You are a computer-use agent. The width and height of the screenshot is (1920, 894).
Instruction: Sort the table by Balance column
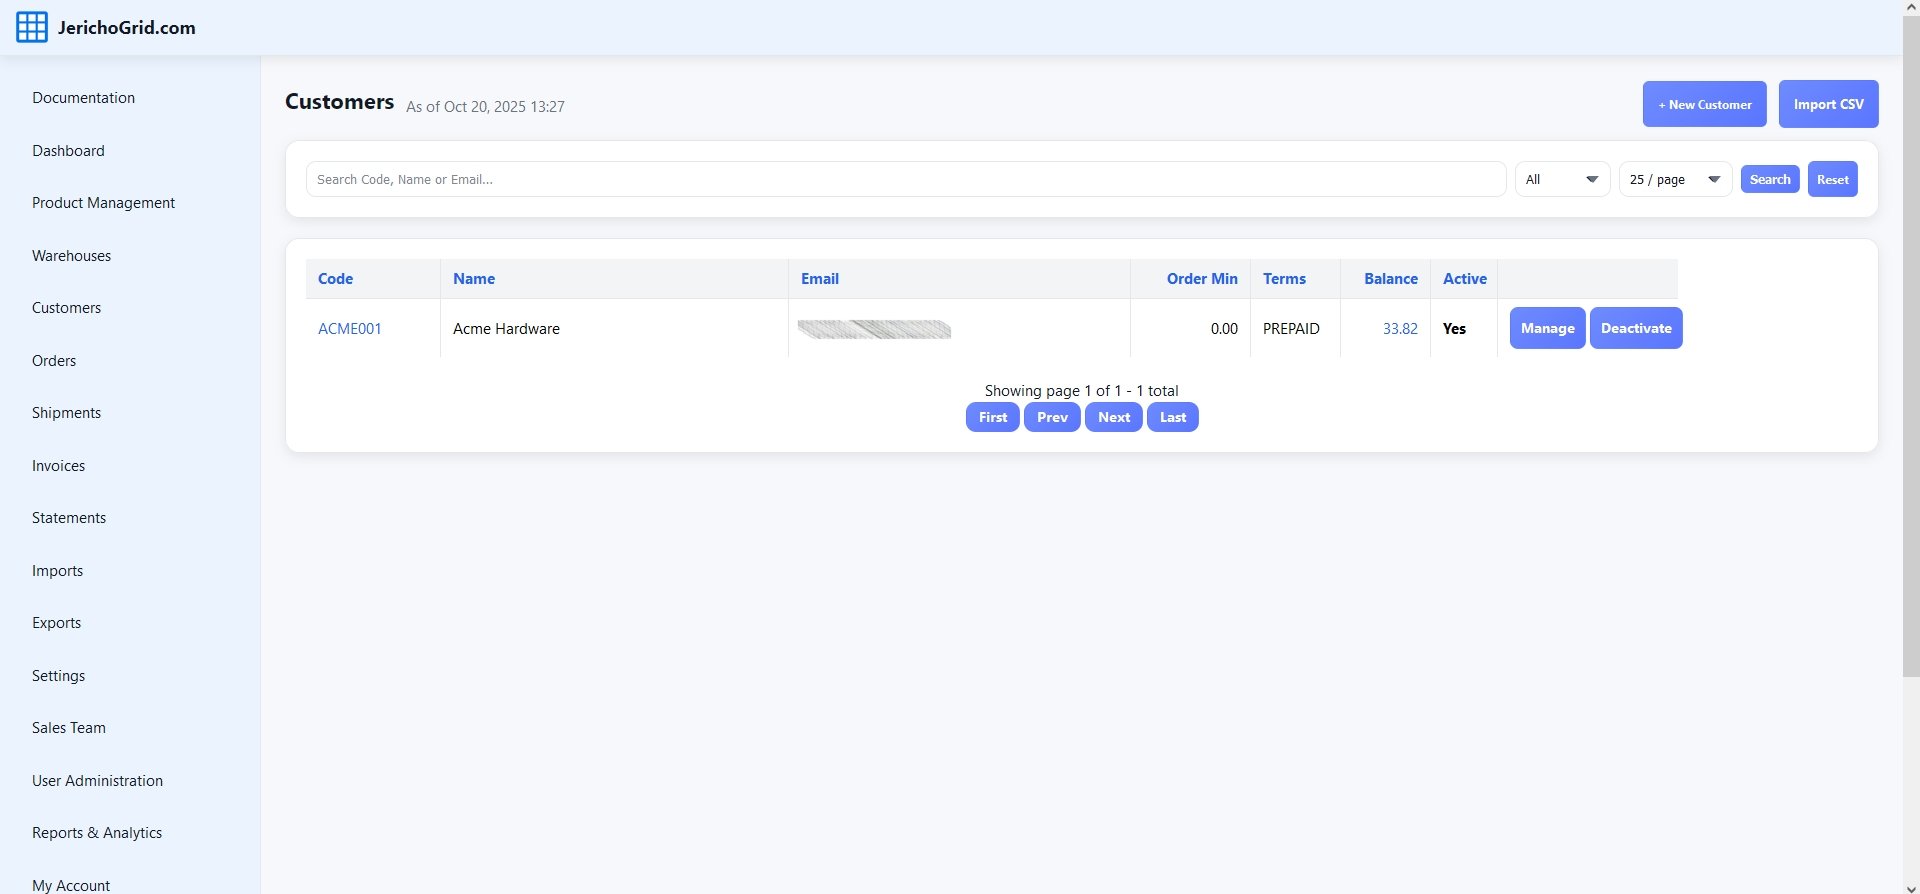pyautogui.click(x=1390, y=279)
